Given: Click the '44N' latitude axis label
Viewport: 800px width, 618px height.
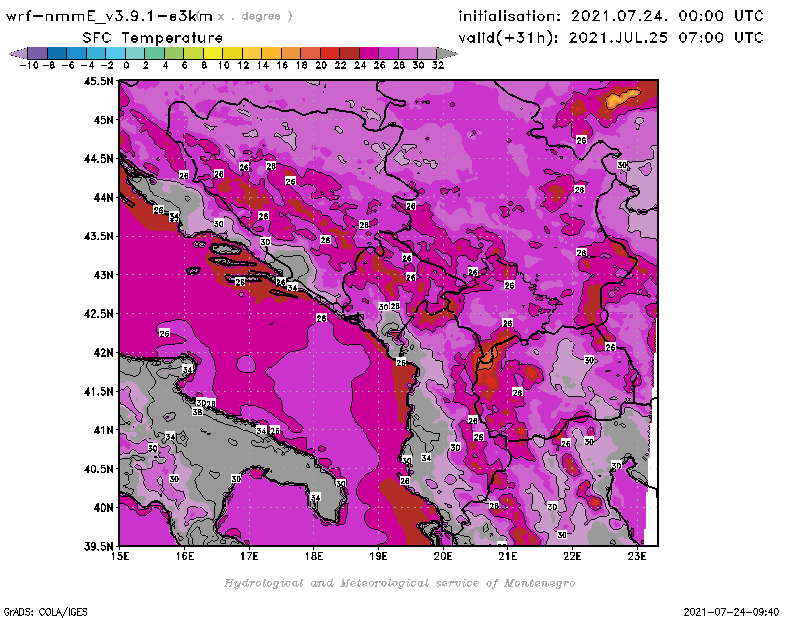Looking at the screenshot, I should point(103,197).
